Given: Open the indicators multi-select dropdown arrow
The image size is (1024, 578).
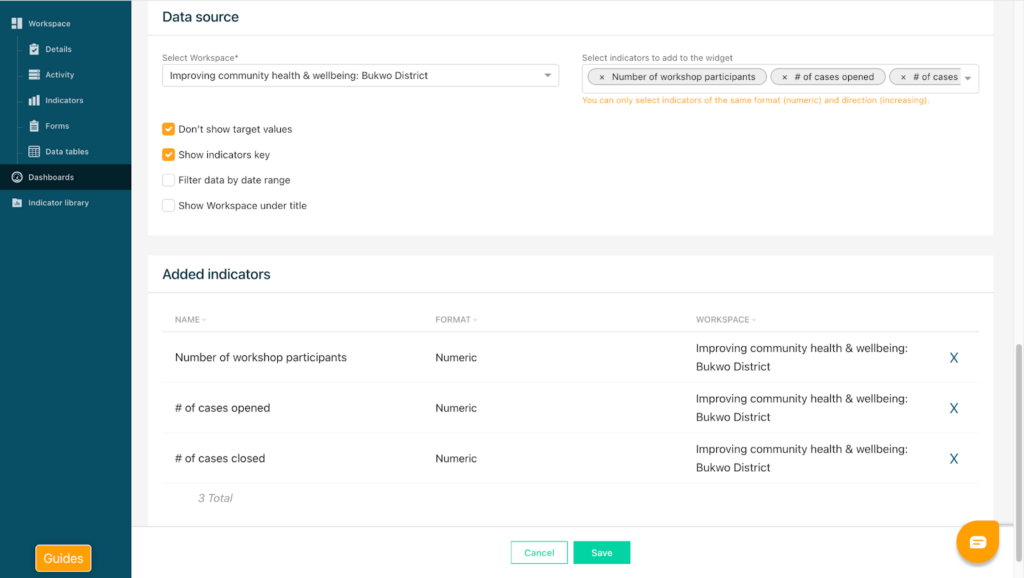Looking at the screenshot, I should tap(968, 78).
